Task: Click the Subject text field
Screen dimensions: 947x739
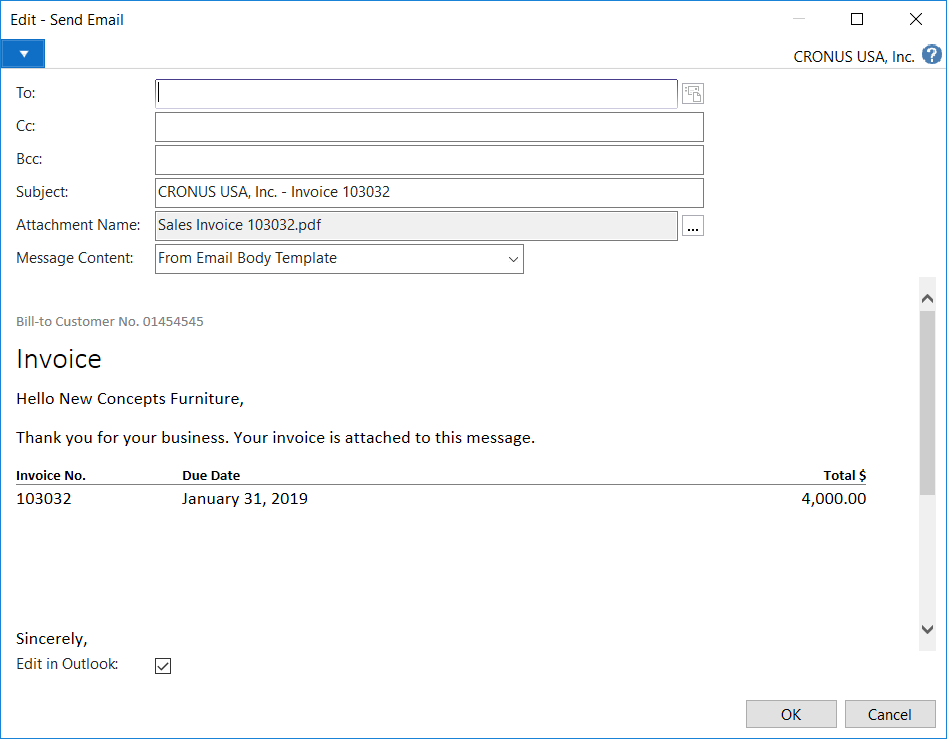Action: coord(429,193)
